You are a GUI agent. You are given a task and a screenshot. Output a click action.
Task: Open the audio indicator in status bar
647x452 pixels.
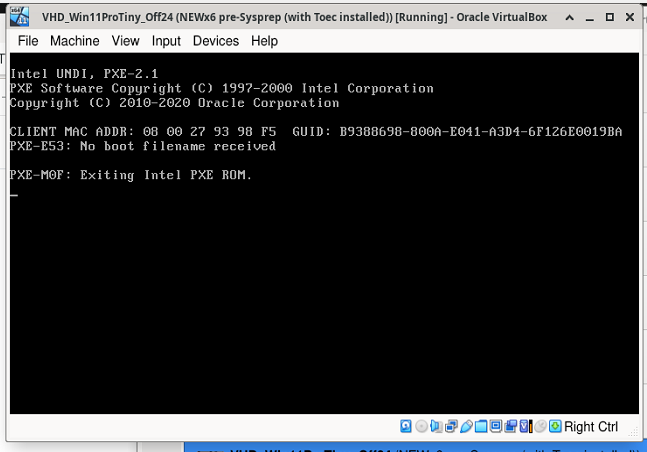coord(436,426)
